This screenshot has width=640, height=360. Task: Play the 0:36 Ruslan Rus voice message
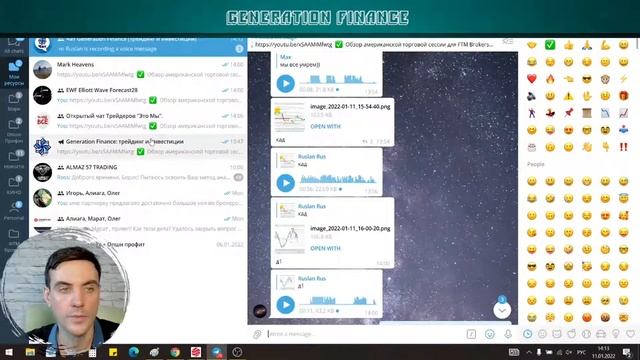(x=285, y=183)
